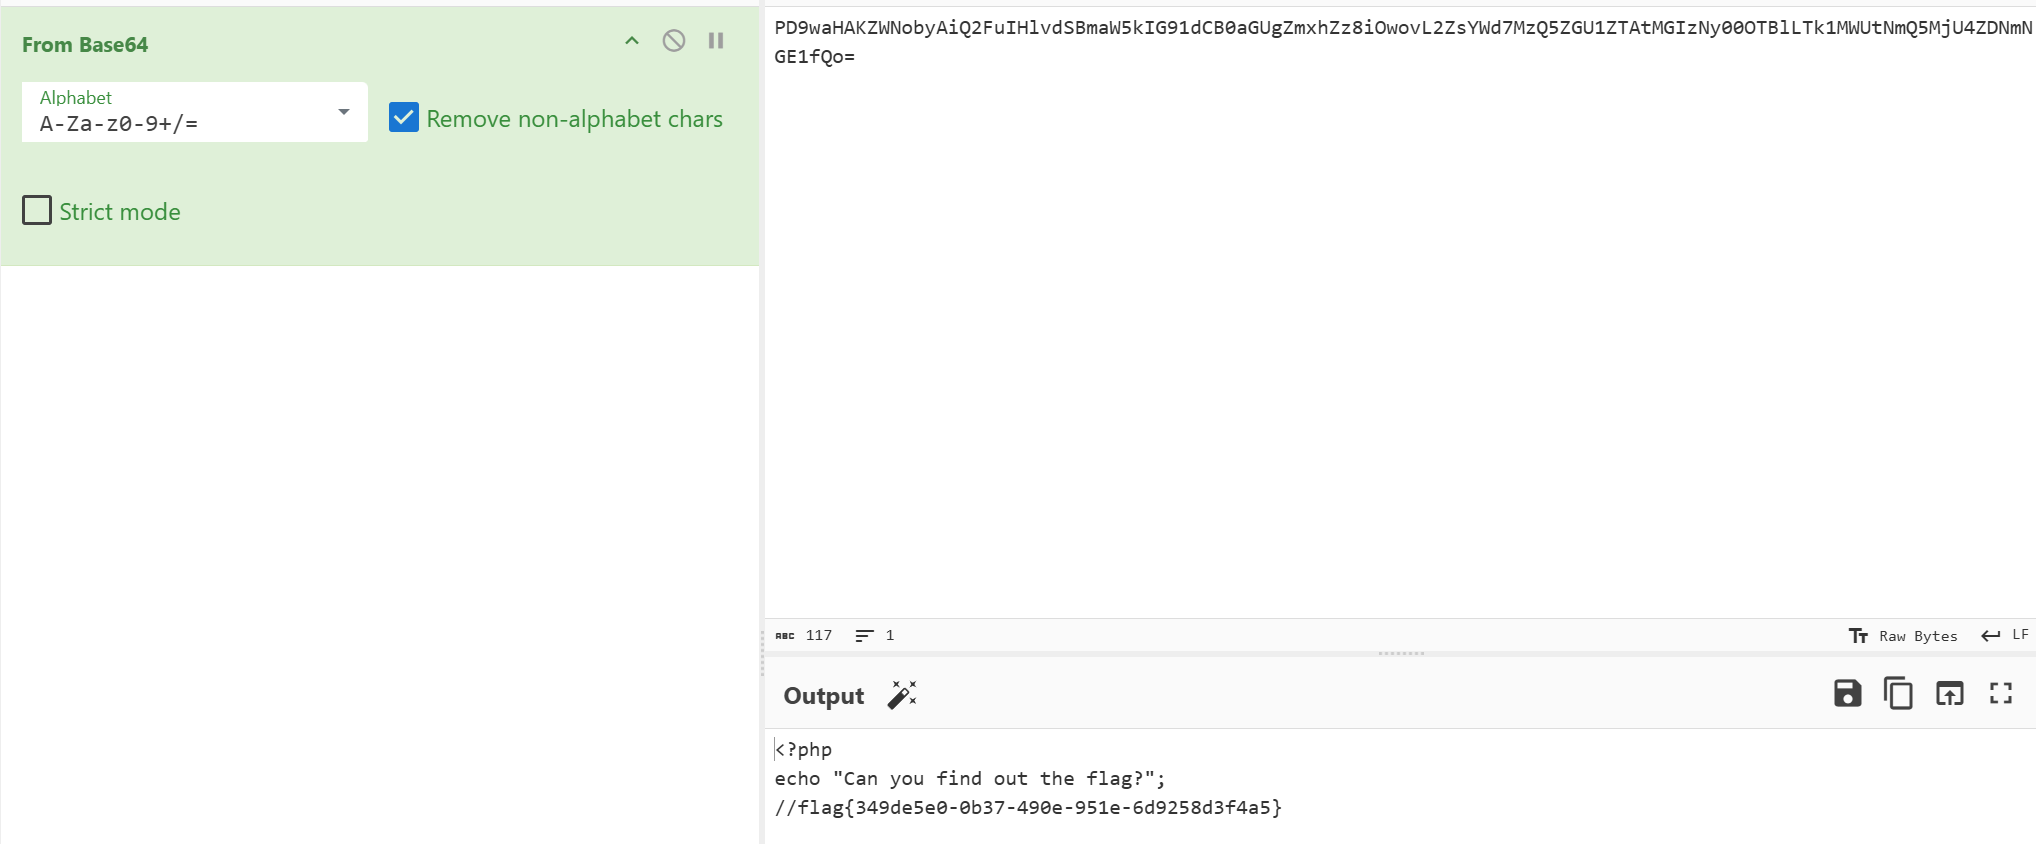Click the Magic wand icon next to Output

coord(901,694)
